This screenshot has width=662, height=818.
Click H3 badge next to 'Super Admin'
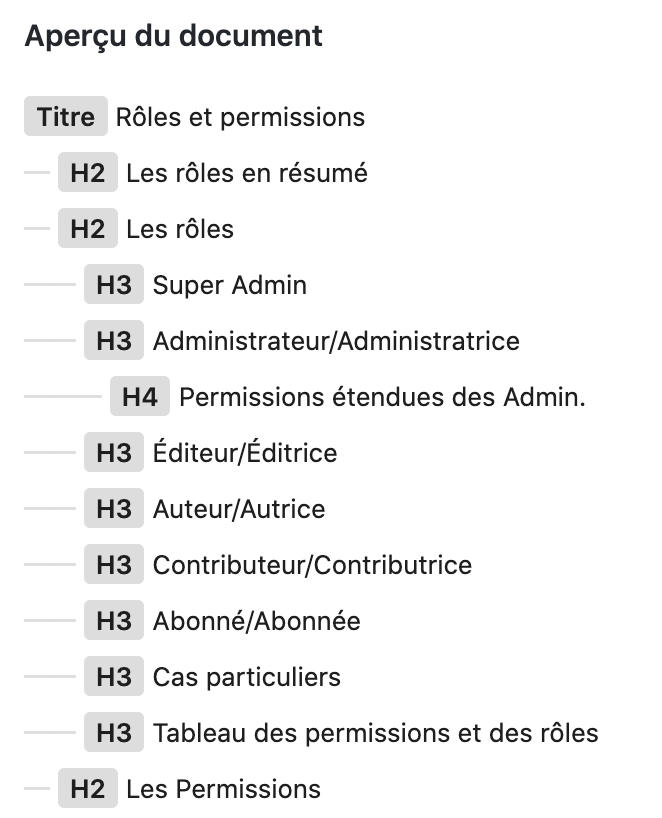click(114, 285)
